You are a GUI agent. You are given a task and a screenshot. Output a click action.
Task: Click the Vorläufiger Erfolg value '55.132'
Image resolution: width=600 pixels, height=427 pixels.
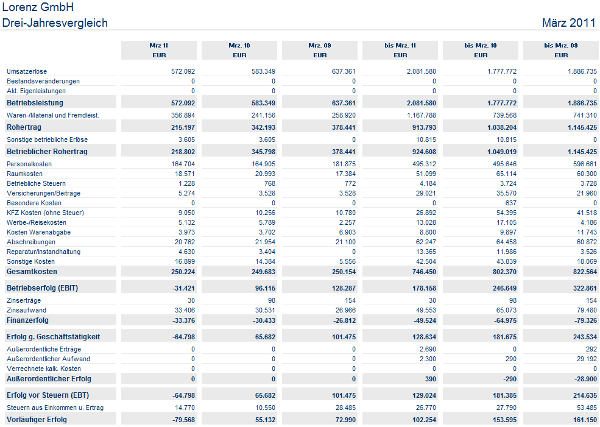point(265,420)
